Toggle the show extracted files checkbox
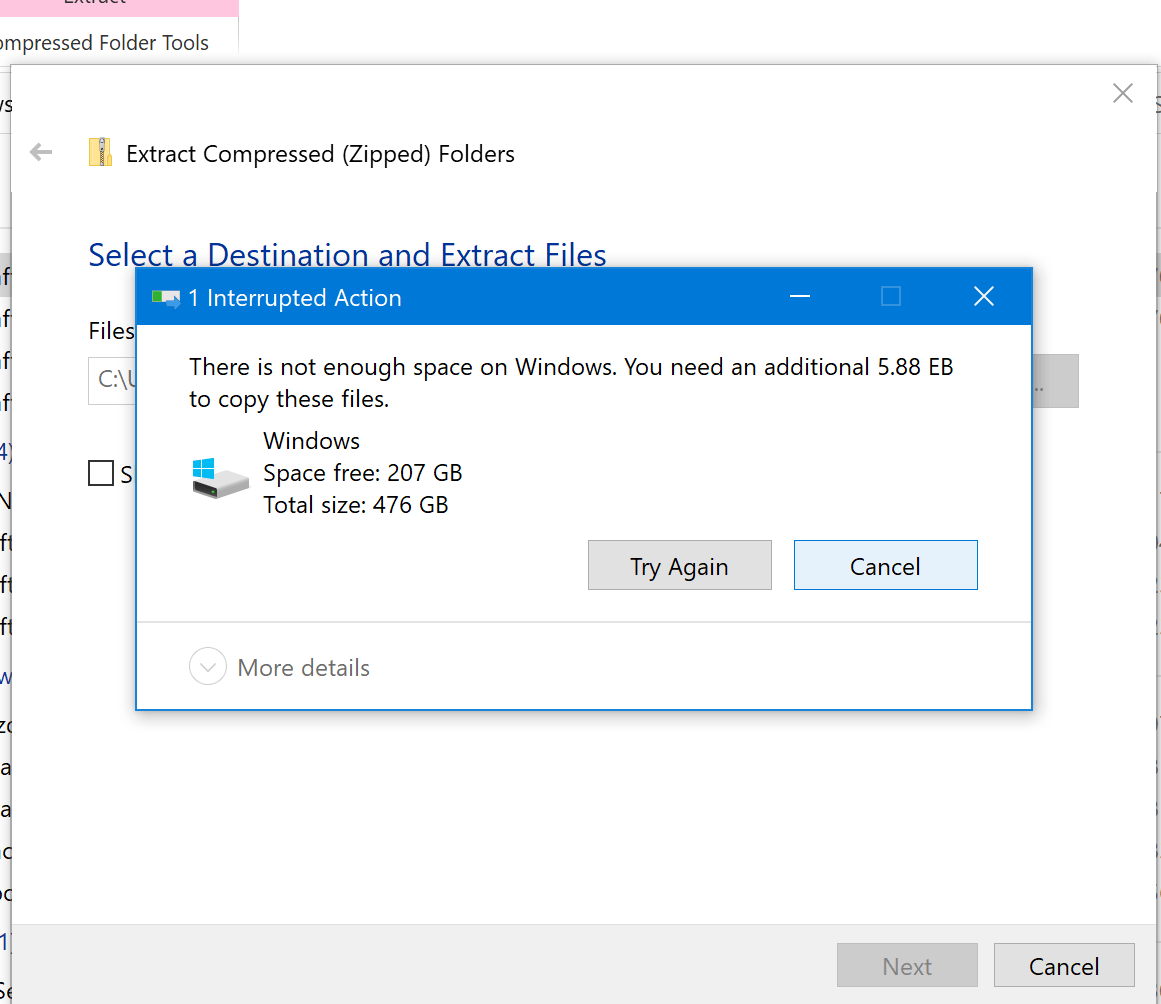This screenshot has width=1161, height=1004. tap(101, 473)
